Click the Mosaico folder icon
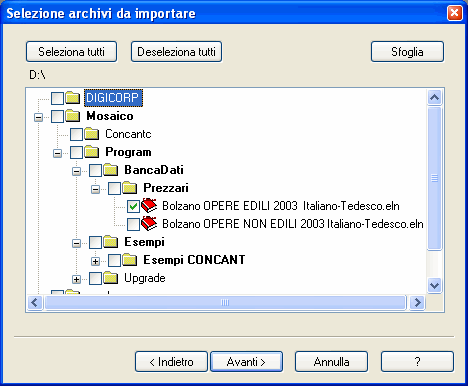The height and width of the screenshot is (386, 468). pyautogui.click(x=72, y=116)
